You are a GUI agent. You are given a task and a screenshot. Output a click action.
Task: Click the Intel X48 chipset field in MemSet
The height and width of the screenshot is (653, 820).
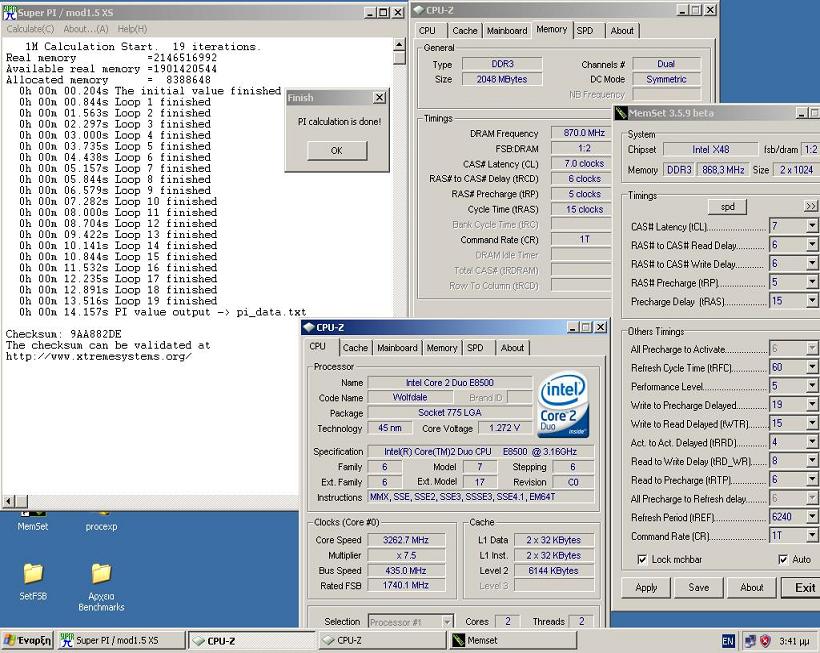point(710,150)
